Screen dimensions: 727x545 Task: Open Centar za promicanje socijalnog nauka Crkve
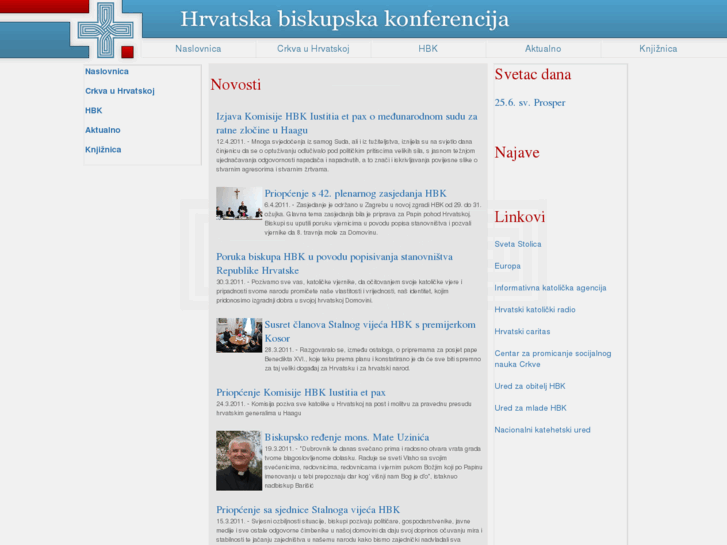click(553, 359)
